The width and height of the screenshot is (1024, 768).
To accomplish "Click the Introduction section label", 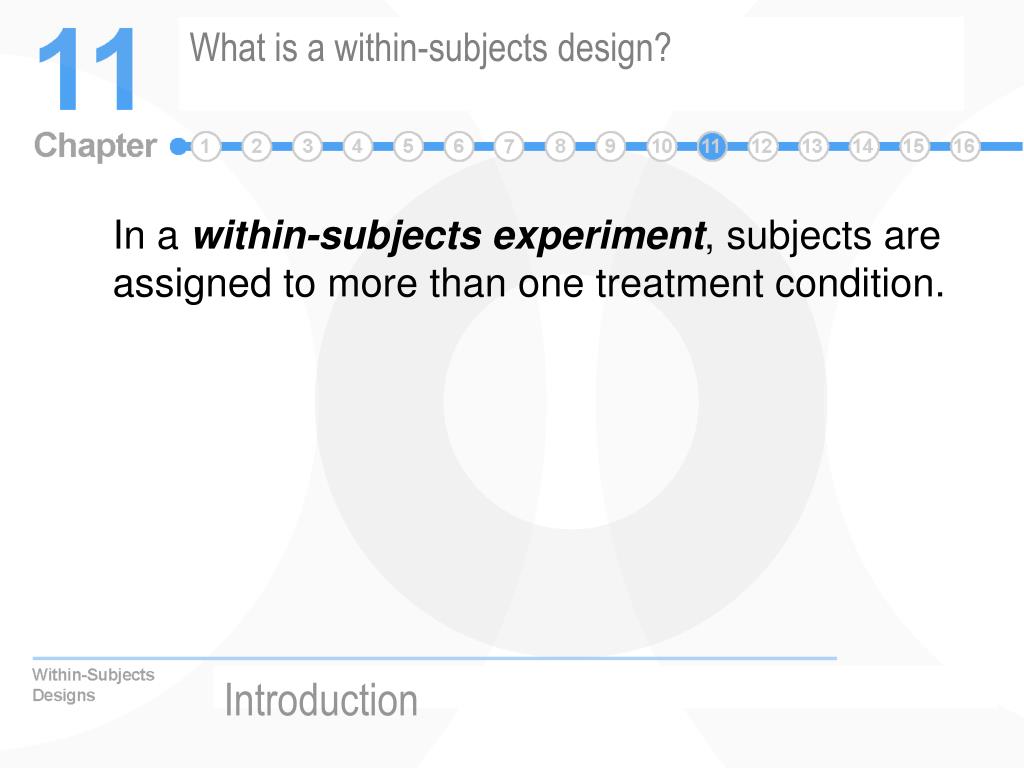I will (321, 700).
